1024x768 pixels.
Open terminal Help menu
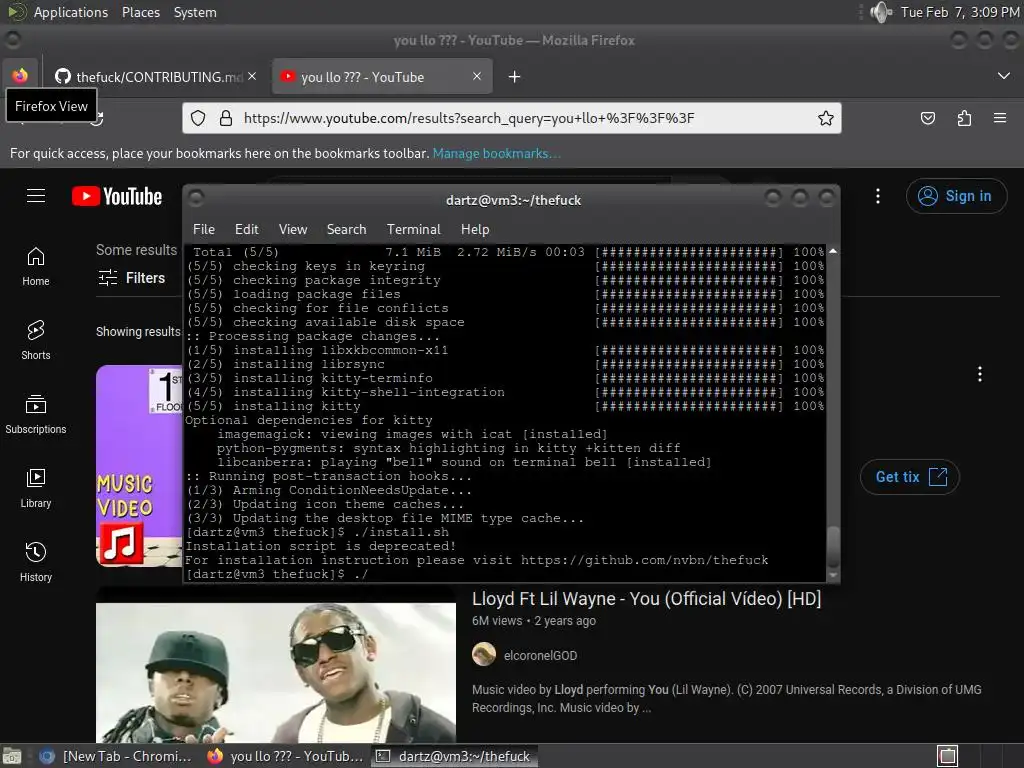(475, 229)
